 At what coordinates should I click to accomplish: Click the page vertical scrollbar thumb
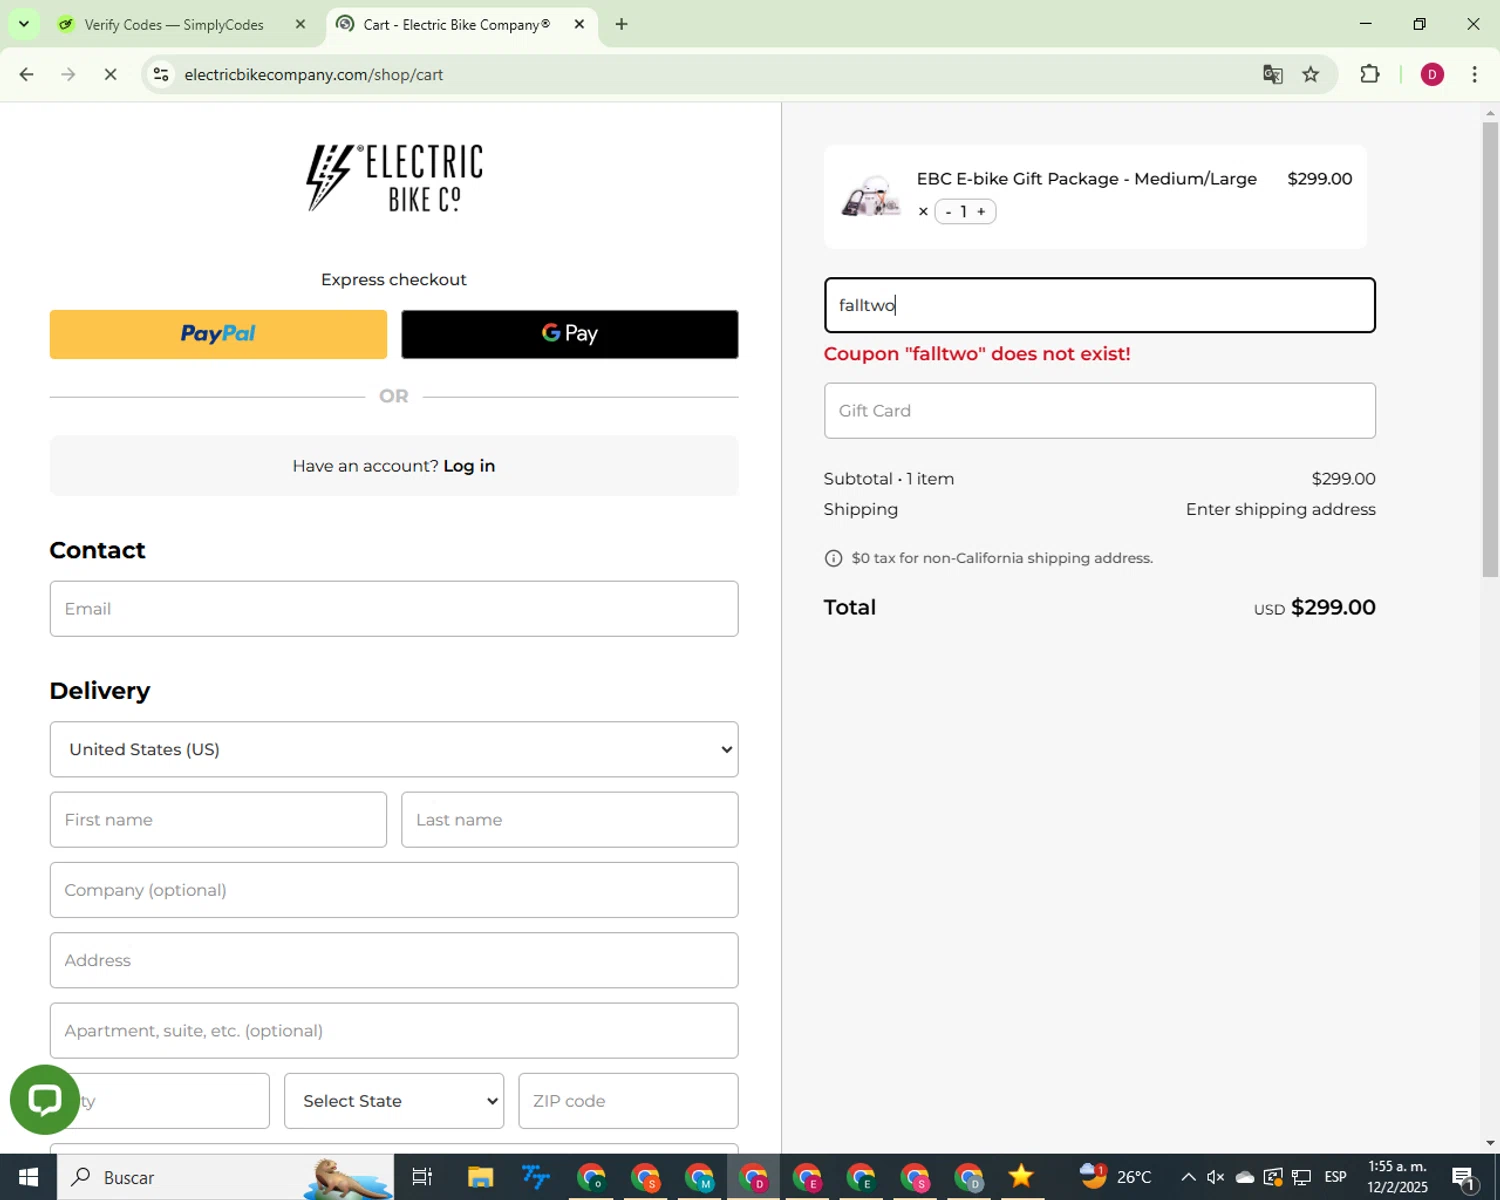[1490, 349]
